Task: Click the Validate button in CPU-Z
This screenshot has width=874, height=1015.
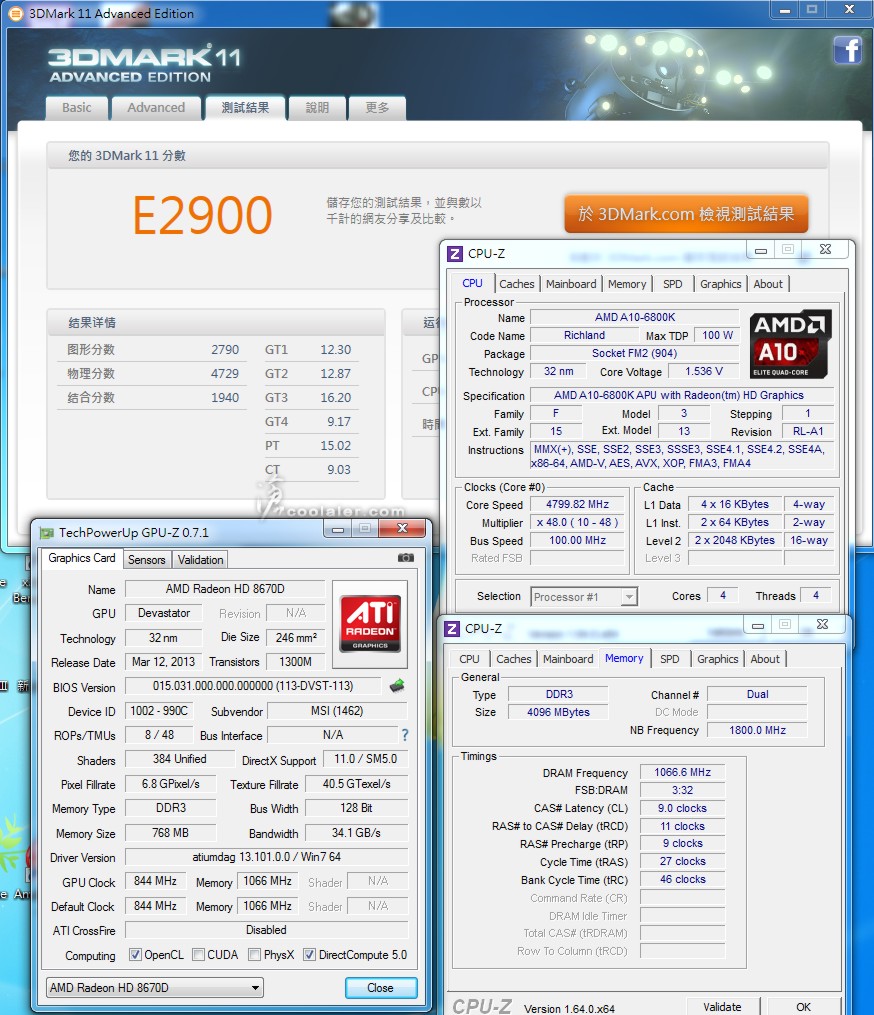Action: (x=722, y=1007)
